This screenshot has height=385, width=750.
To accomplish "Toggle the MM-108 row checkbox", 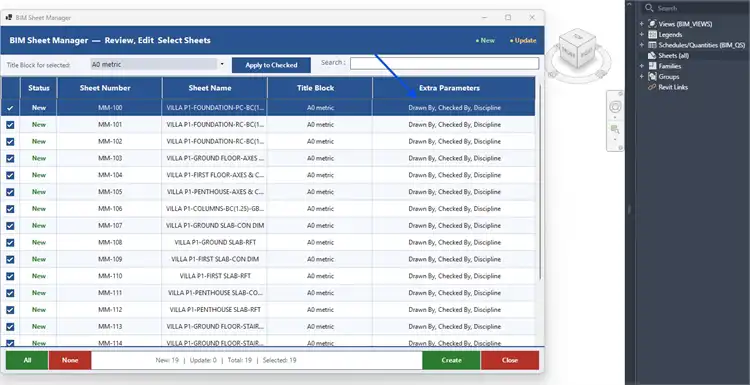I will pyautogui.click(x=10, y=242).
